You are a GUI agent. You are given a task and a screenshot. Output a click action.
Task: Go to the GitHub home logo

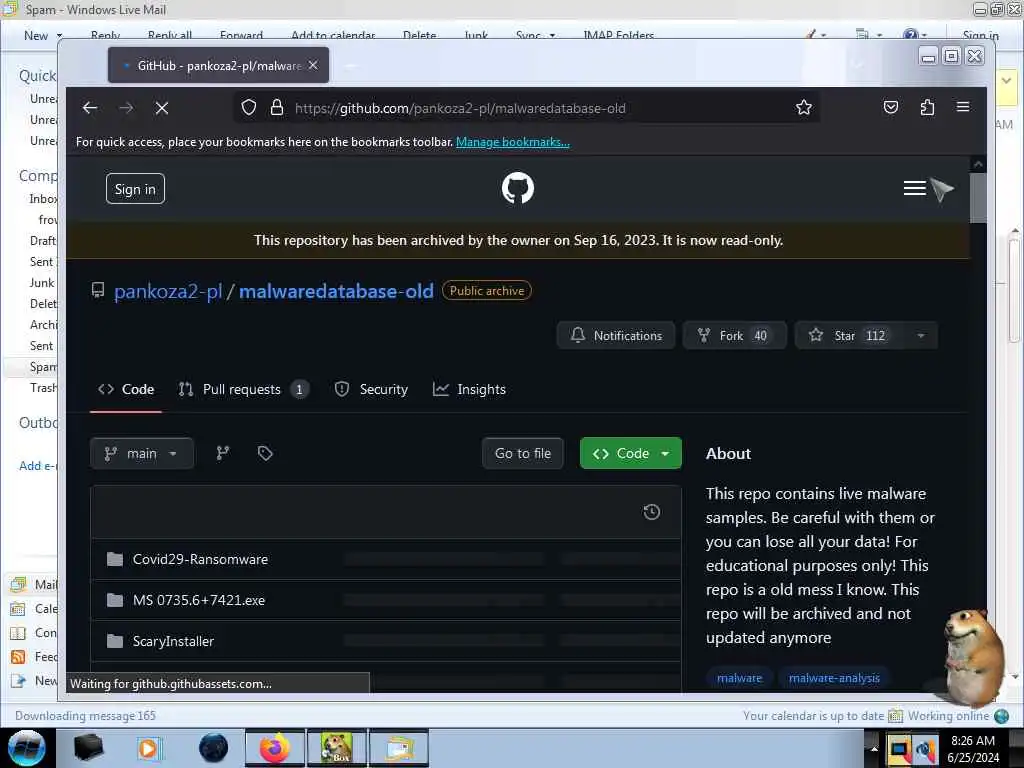tap(518, 188)
